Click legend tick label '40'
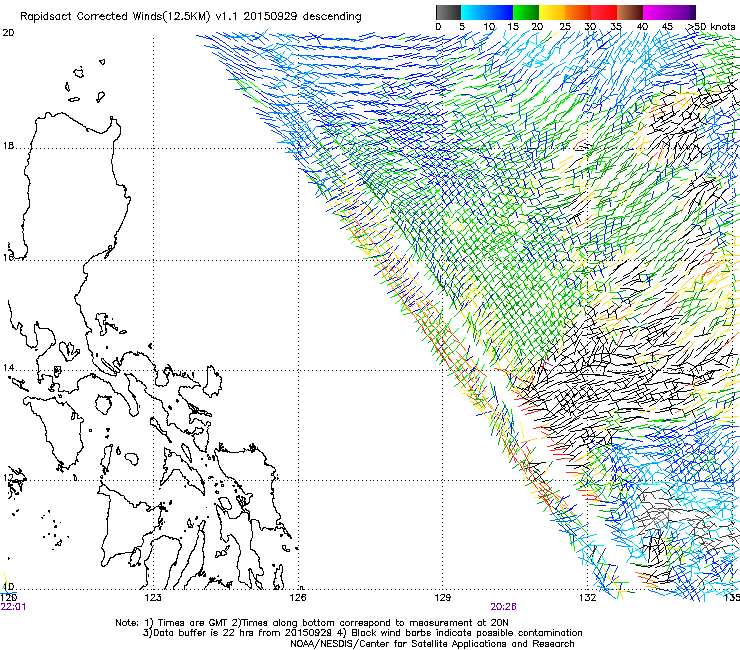 642,27
